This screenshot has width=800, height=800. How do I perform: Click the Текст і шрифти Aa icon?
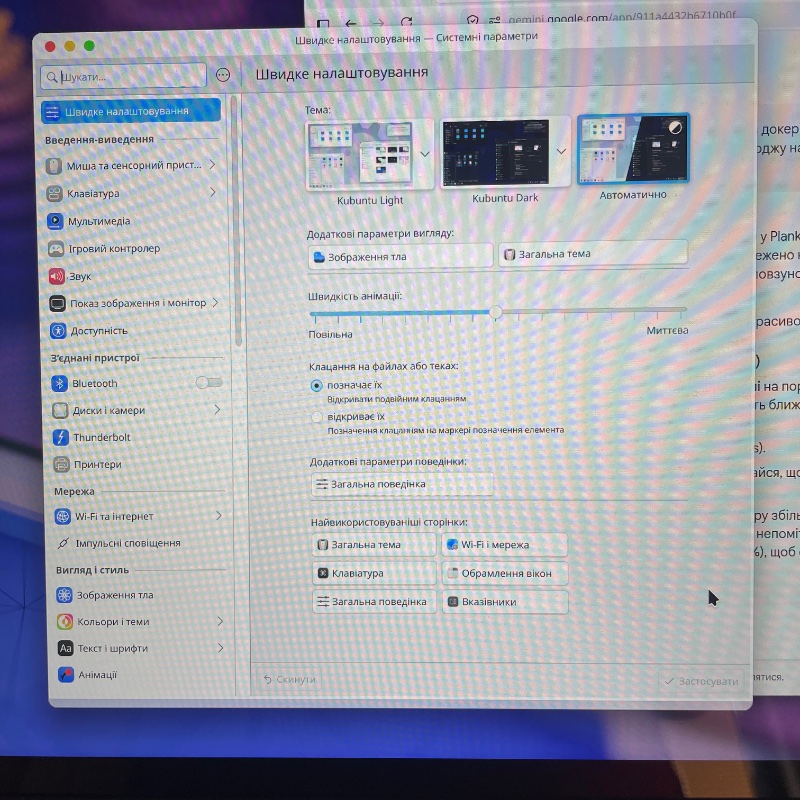click(x=65, y=648)
